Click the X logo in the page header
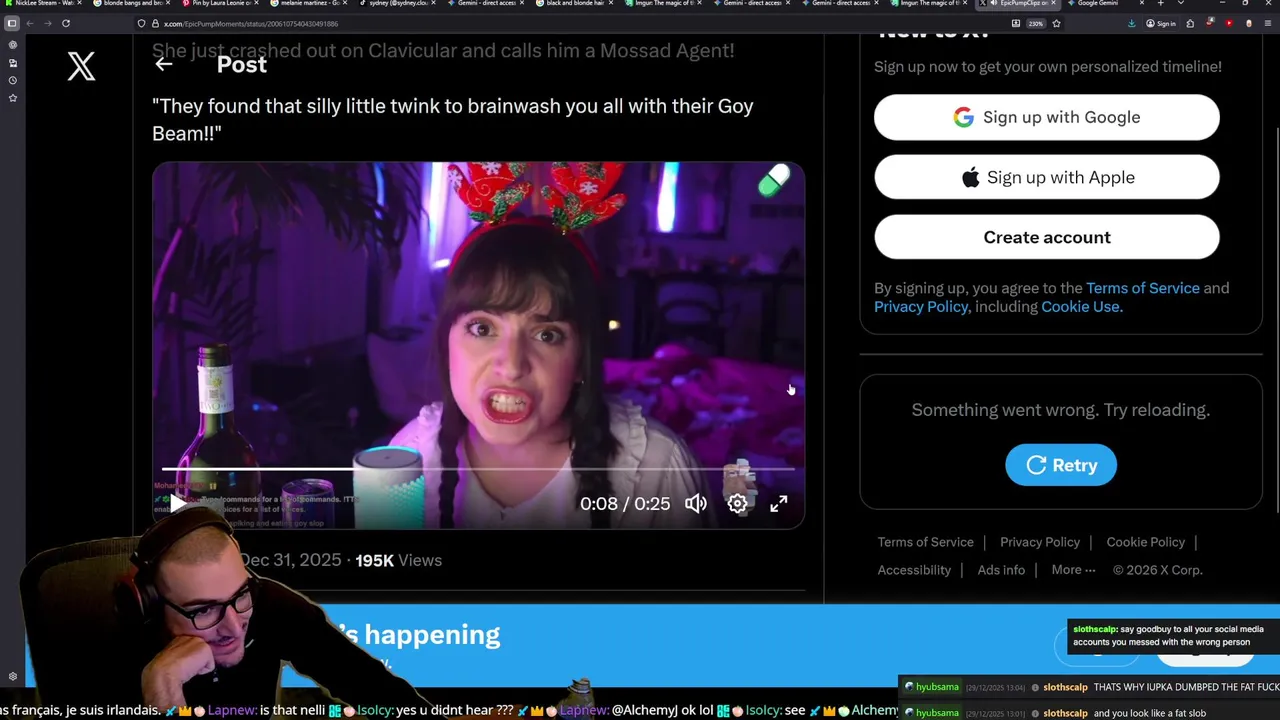The width and height of the screenshot is (1280, 720). [x=81, y=66]
